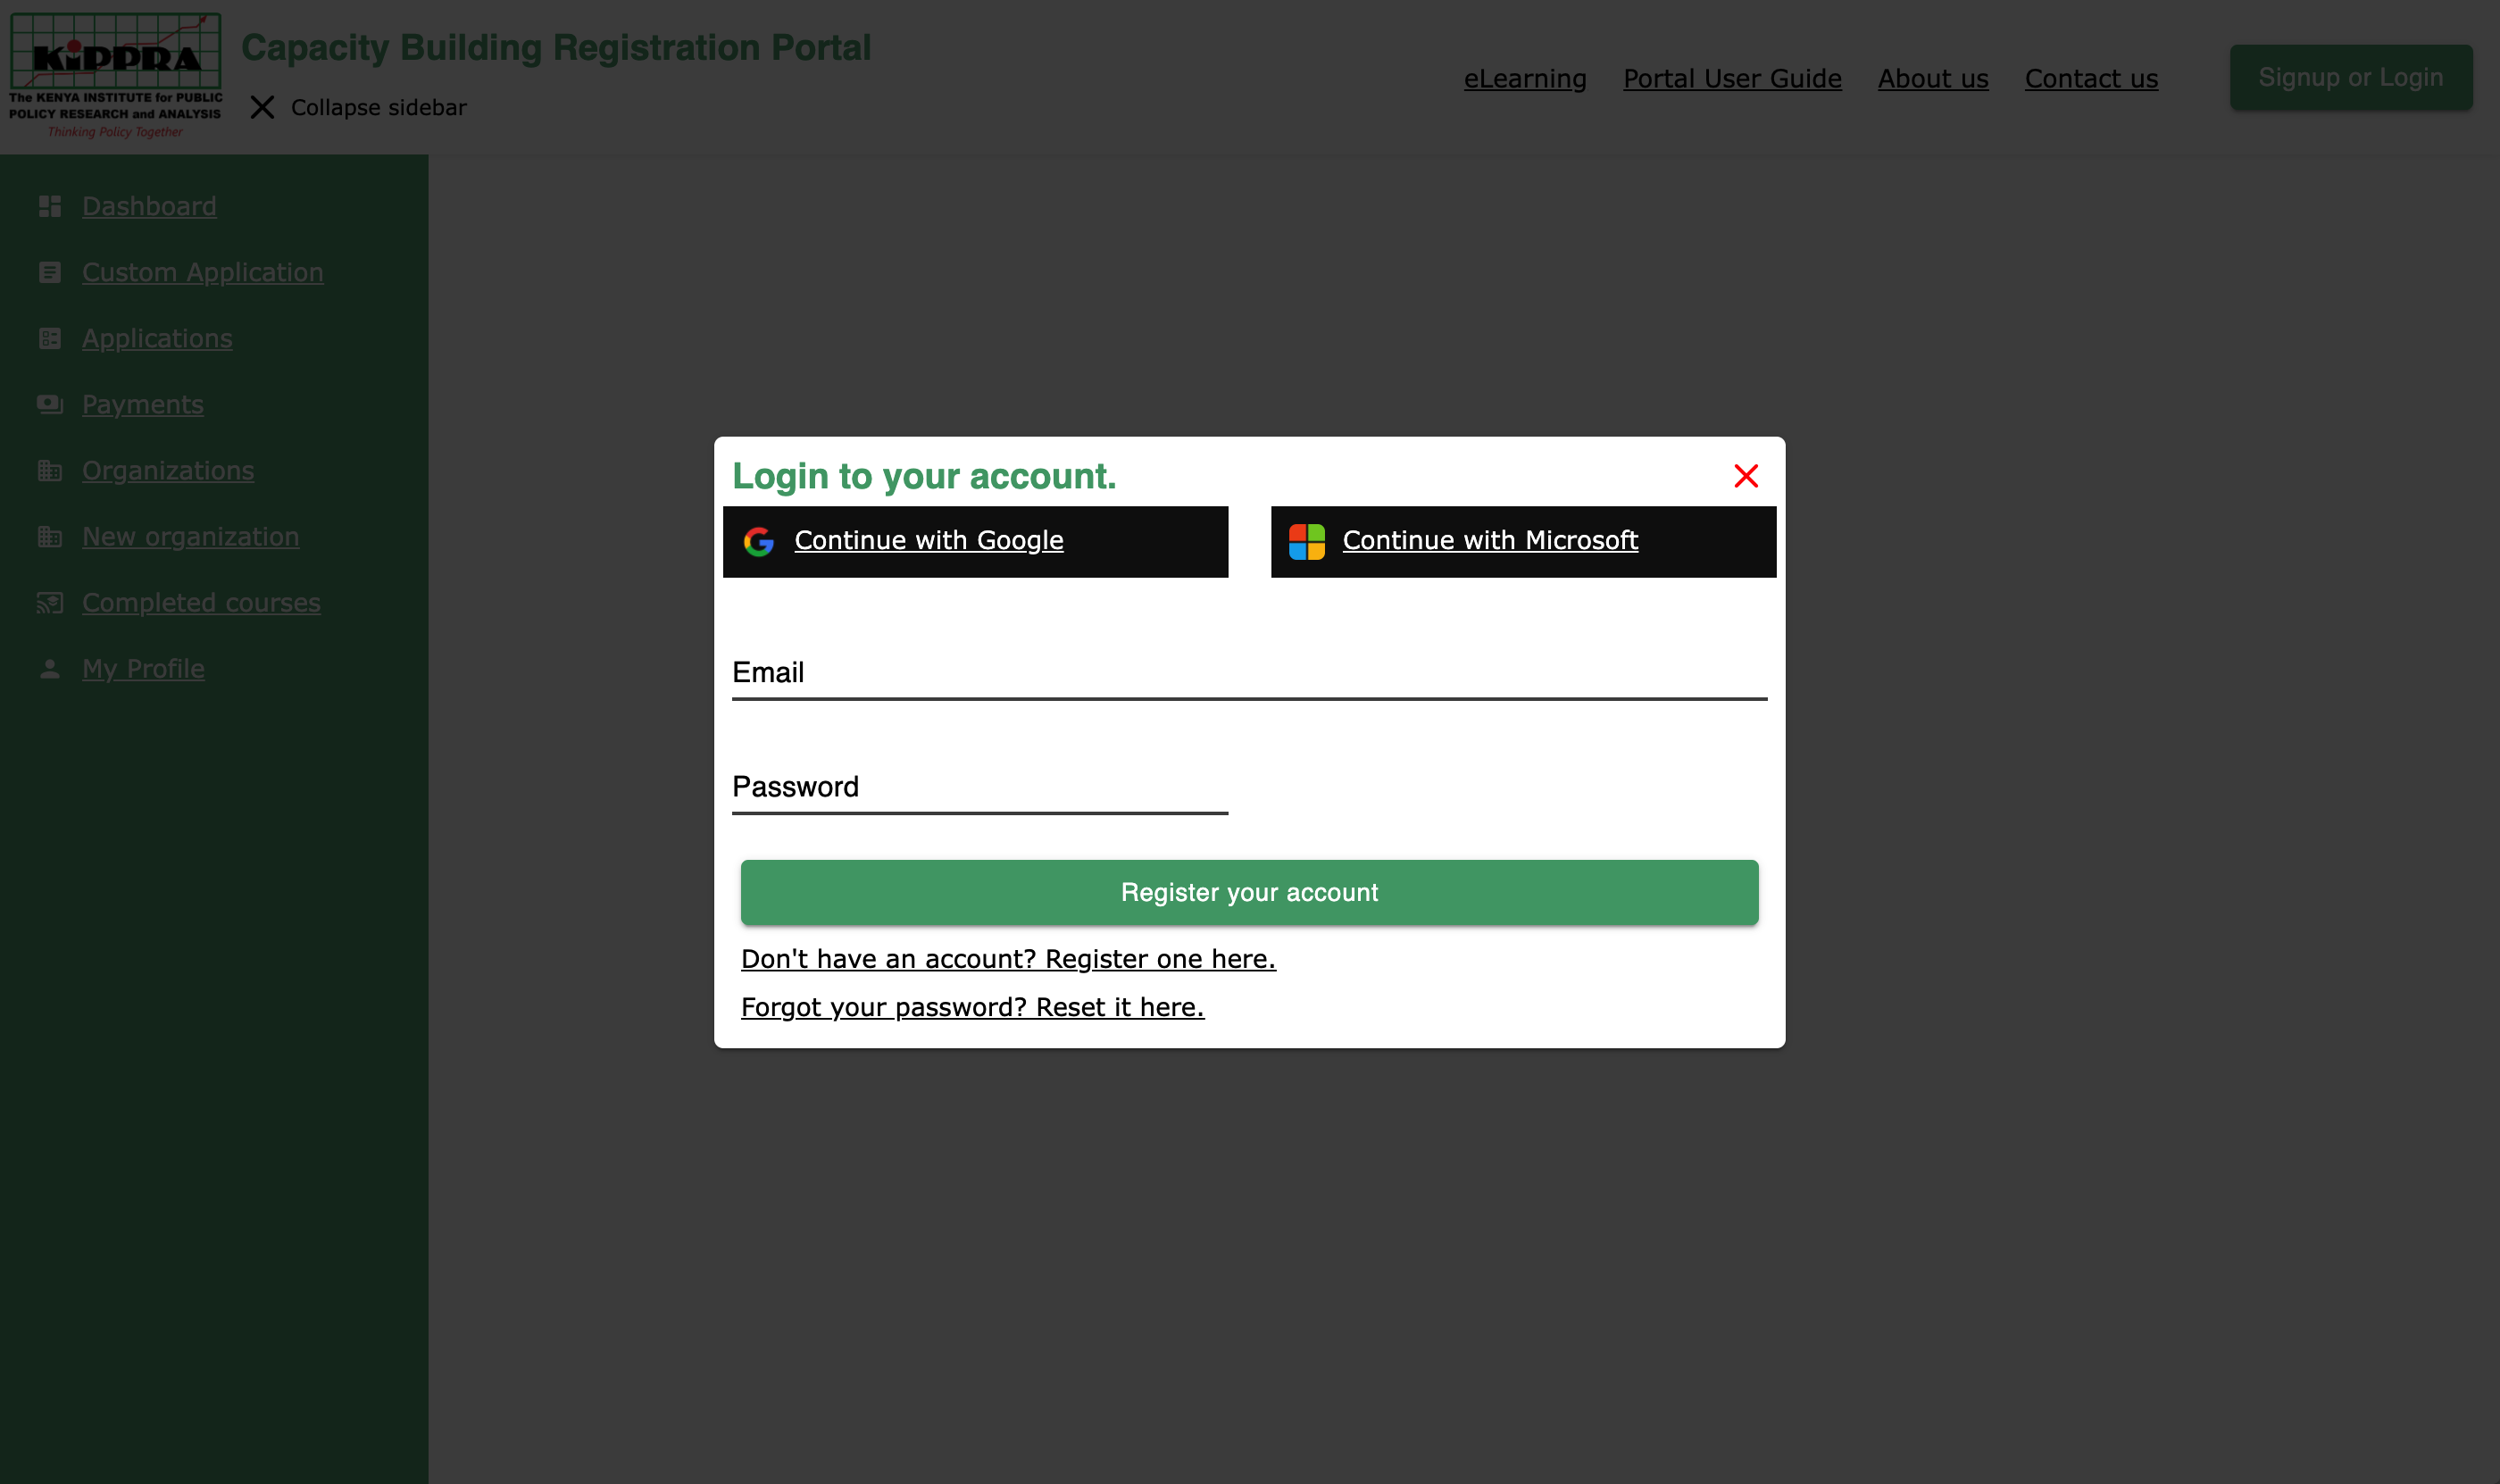The height and width of the screenshot is (1484, 2500).
Task: Click the My Profile person icon
Action: (50, 668)
